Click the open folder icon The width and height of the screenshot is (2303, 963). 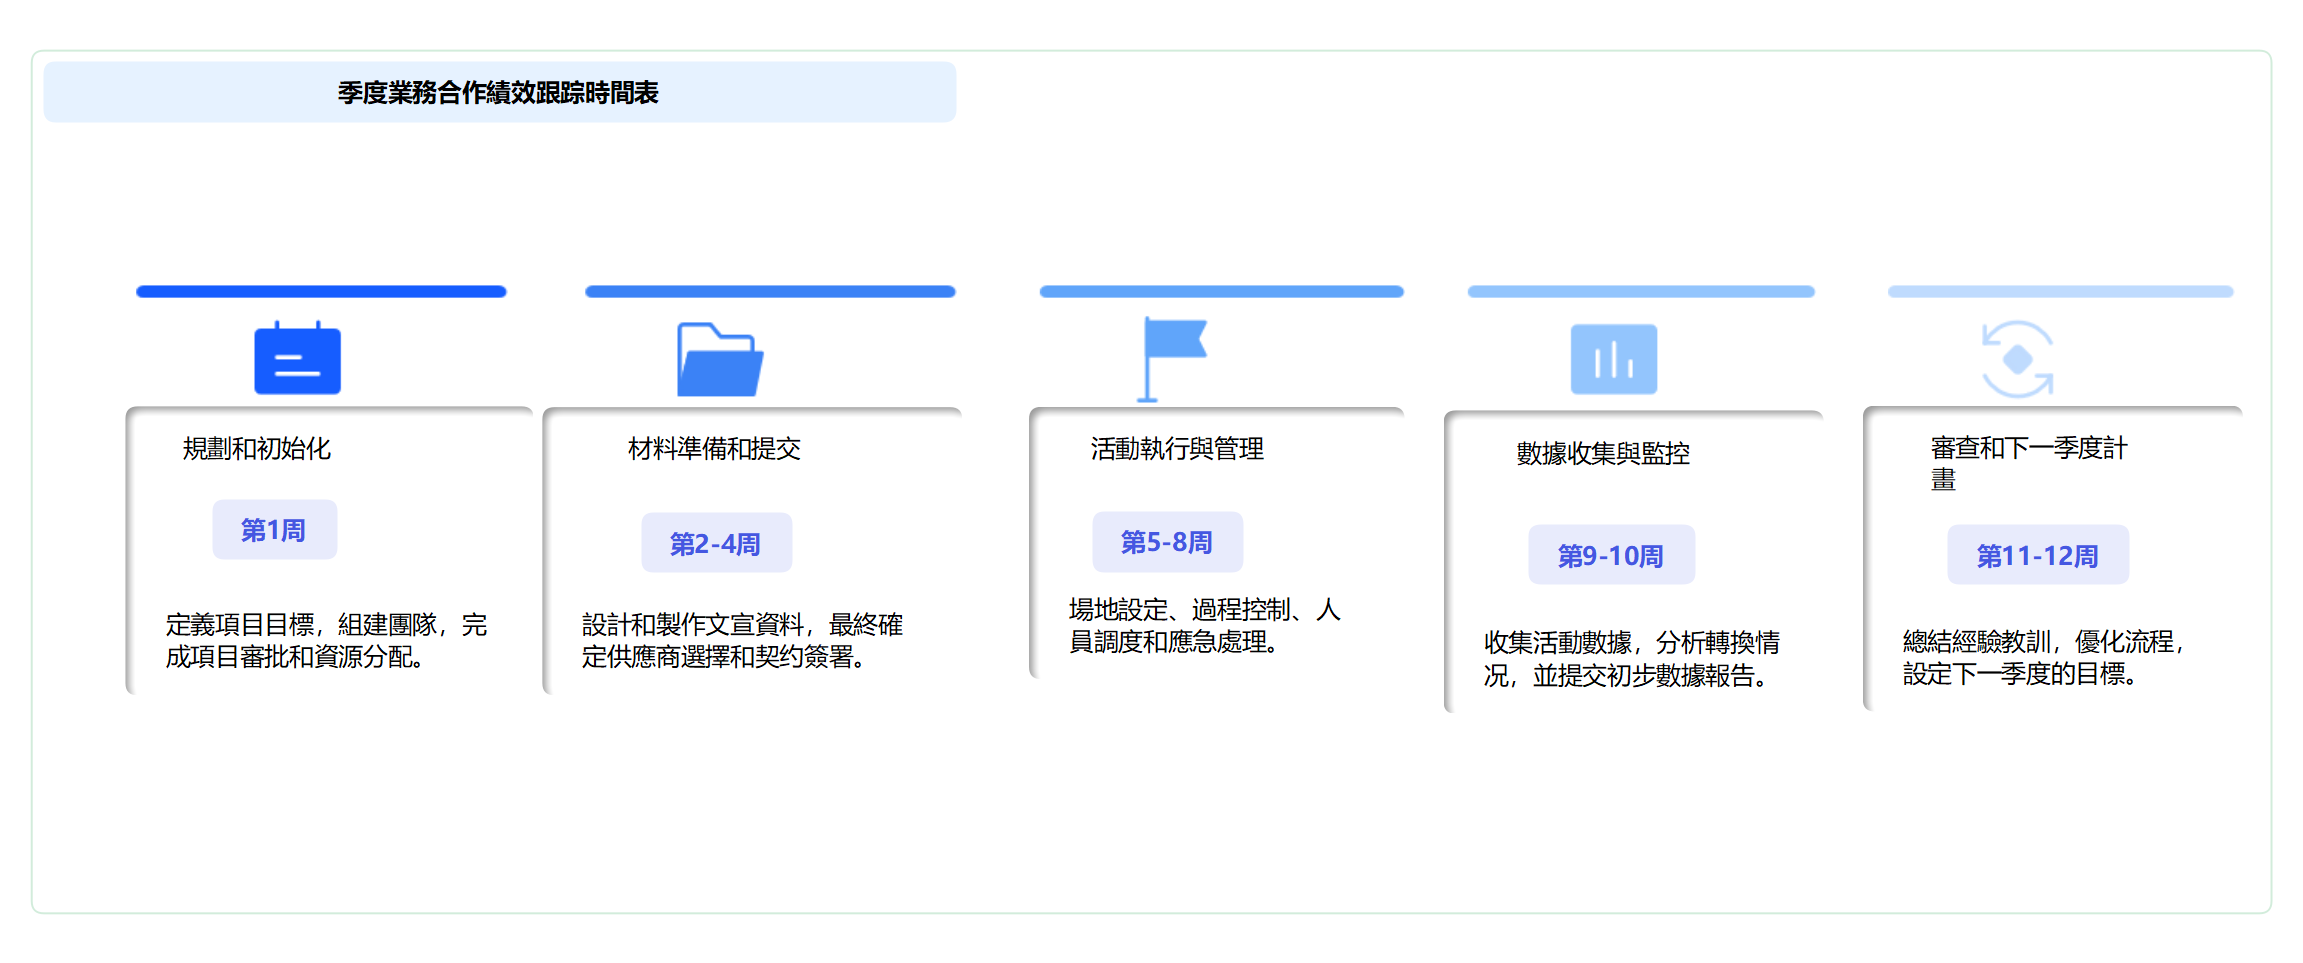pyautogui.click(x=719, y=360)
